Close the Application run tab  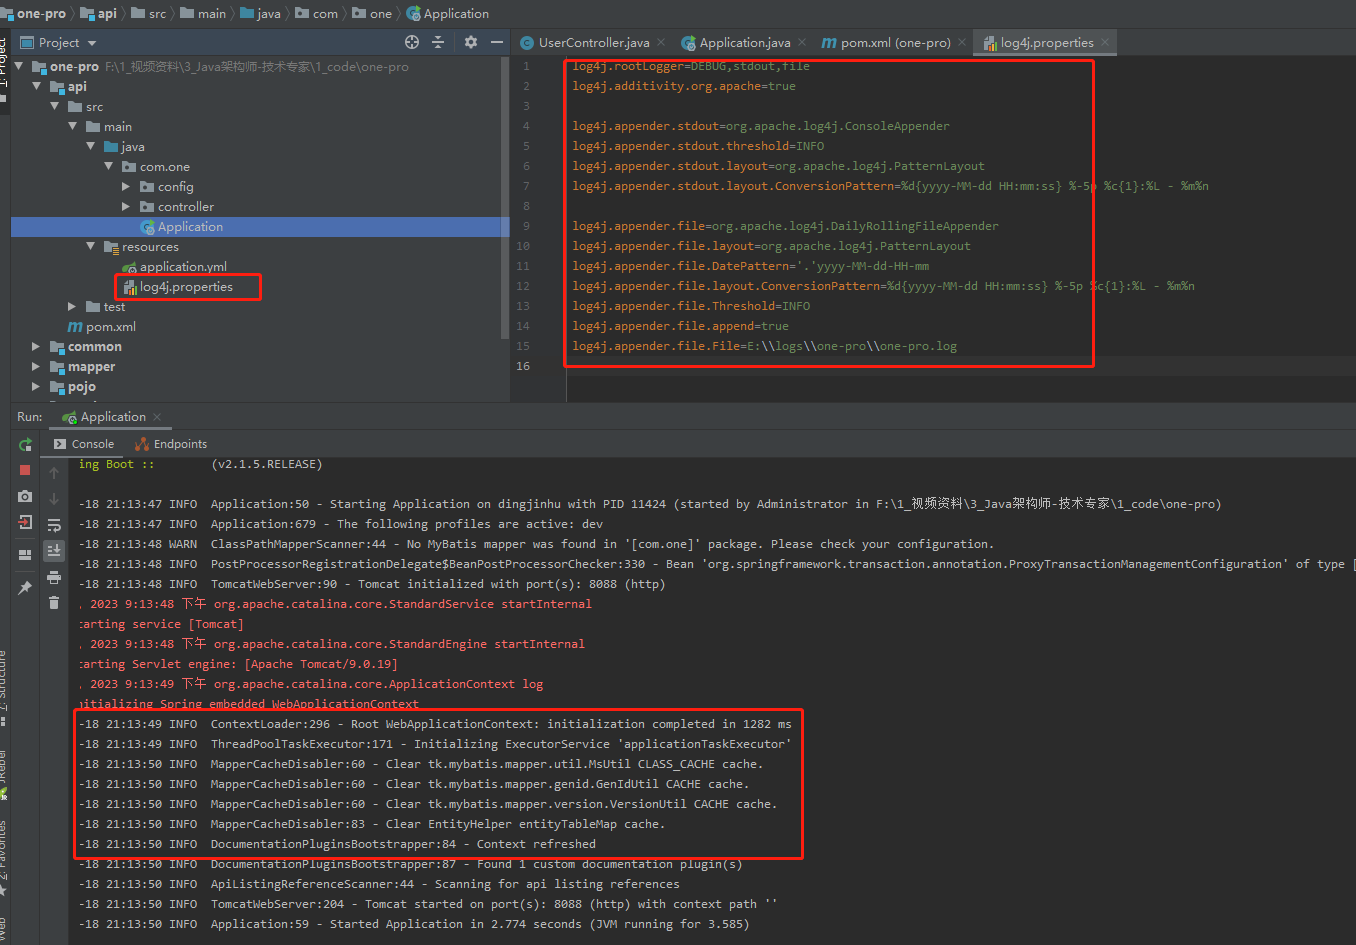tap(157, 417)
